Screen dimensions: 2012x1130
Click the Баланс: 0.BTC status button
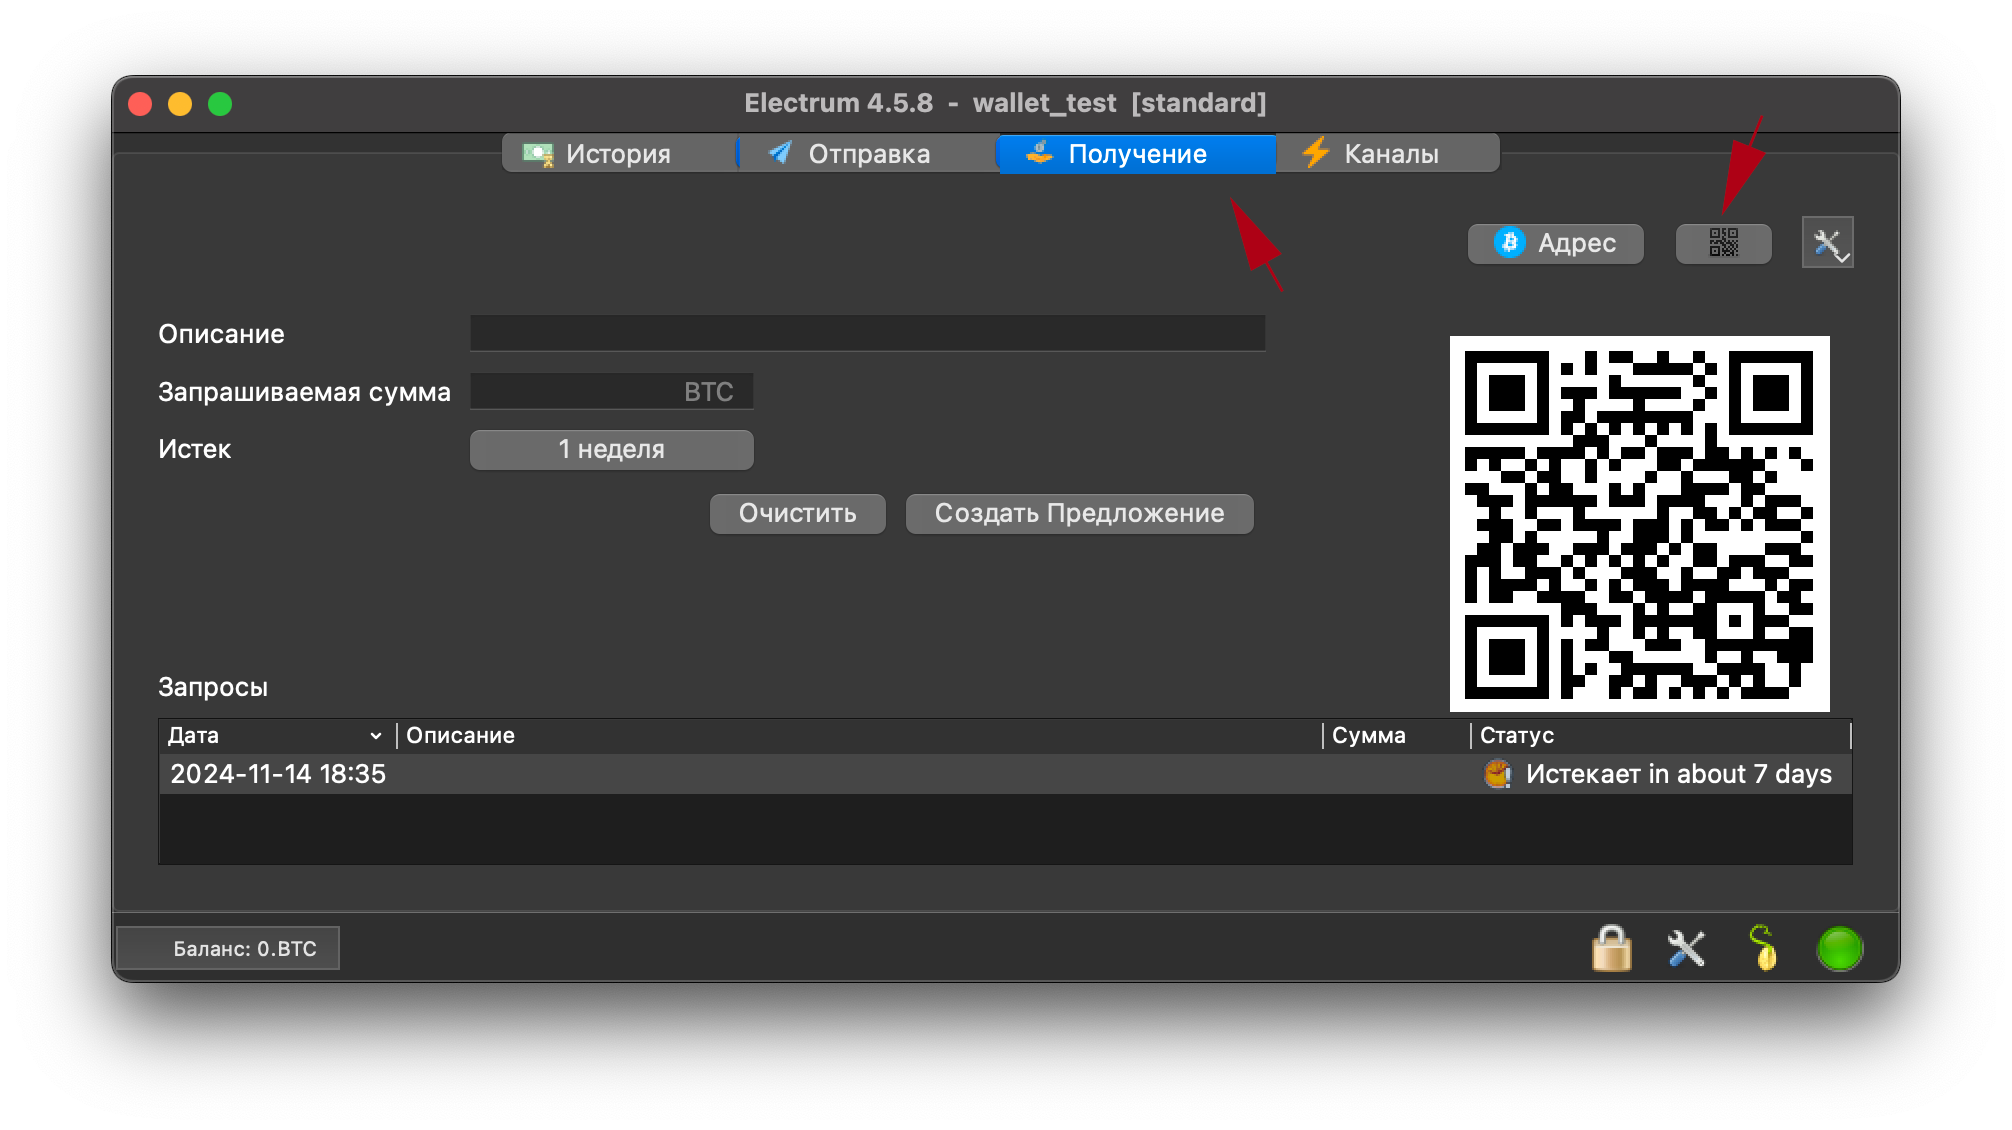(x=228, y=949)
